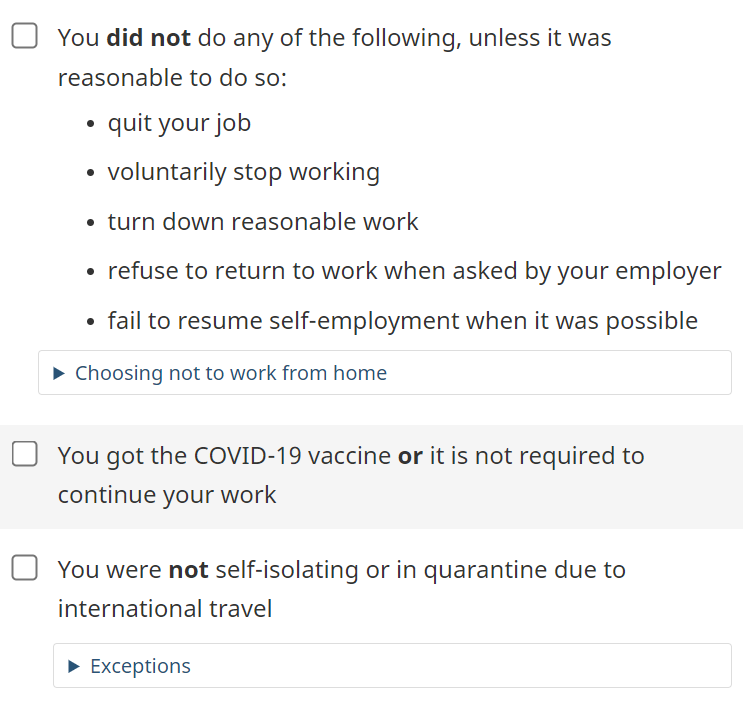Enable the not self-isolating checkbox
This screenshot has width=743, height=714.
click(x=25, y=569)
